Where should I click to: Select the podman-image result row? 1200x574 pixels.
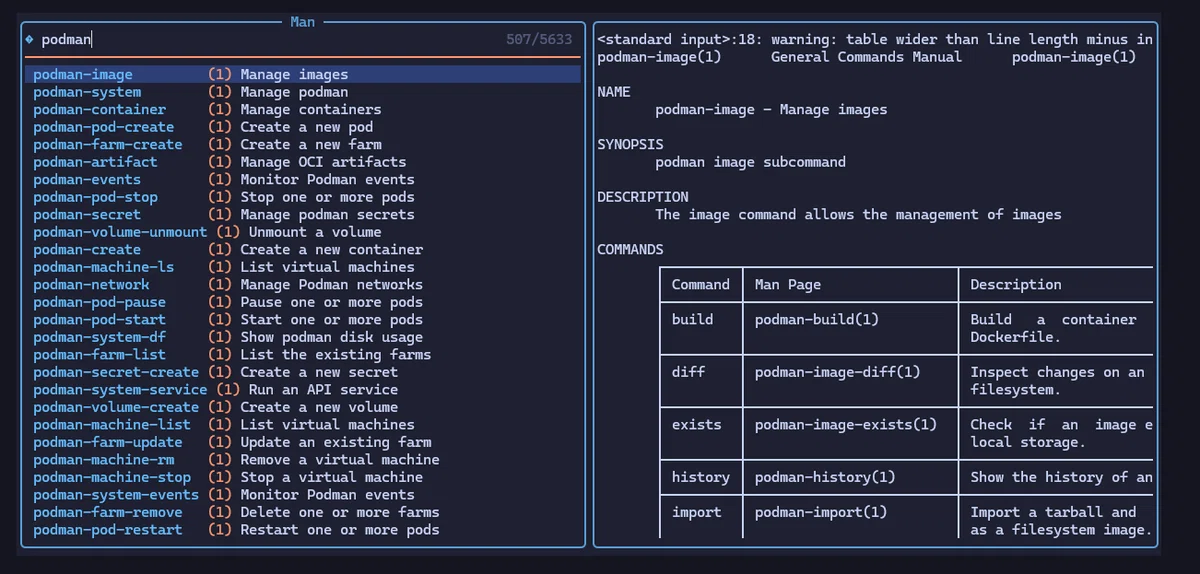click(x=302, y=74)
